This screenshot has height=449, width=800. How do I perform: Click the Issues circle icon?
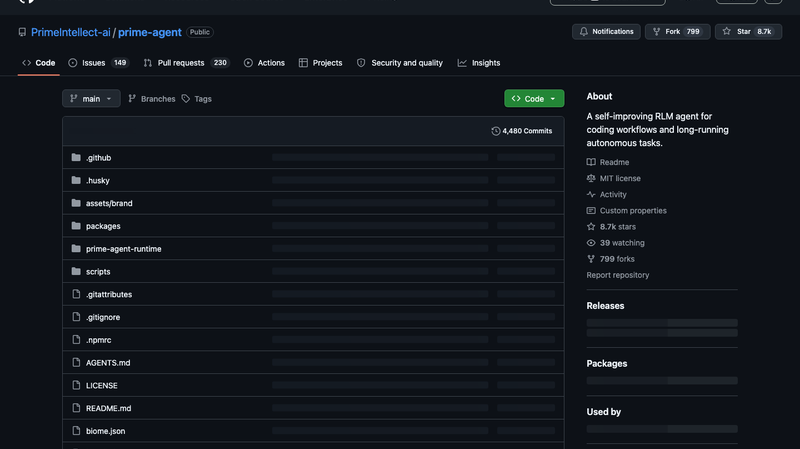[x=72, y=63]
